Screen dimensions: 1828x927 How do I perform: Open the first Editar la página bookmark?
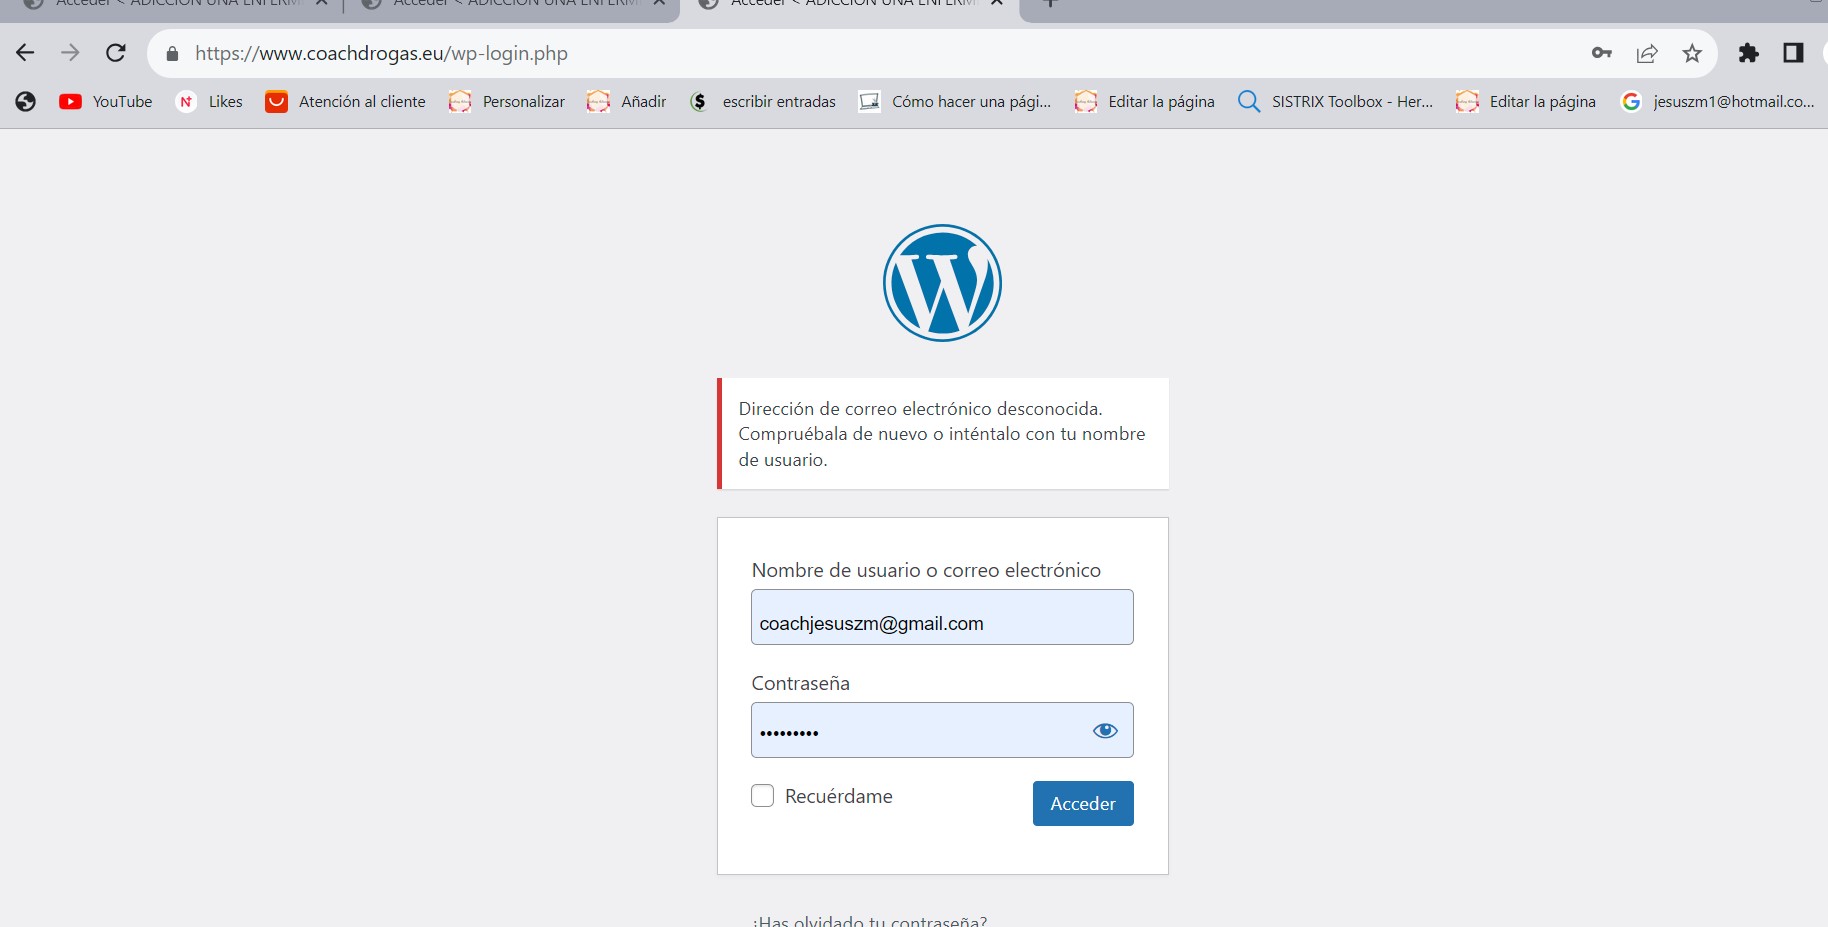click(x=1145, y=101)
